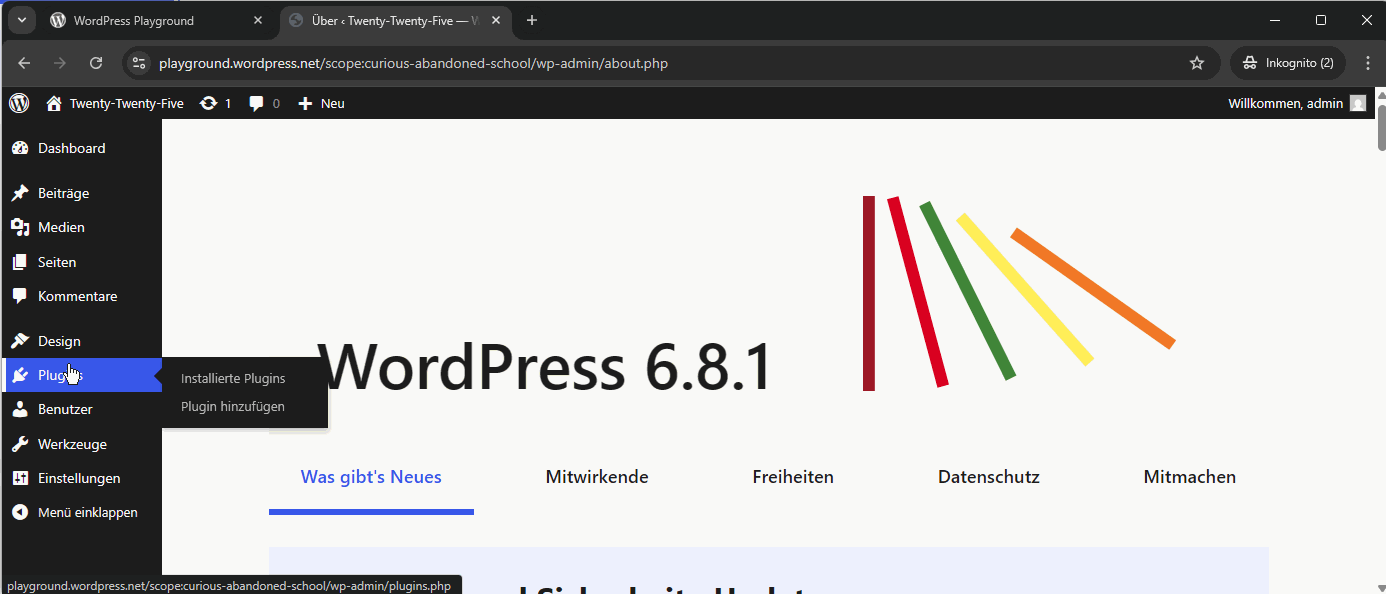Collapse the sidebar via Menü einklappen

[81, 512]
